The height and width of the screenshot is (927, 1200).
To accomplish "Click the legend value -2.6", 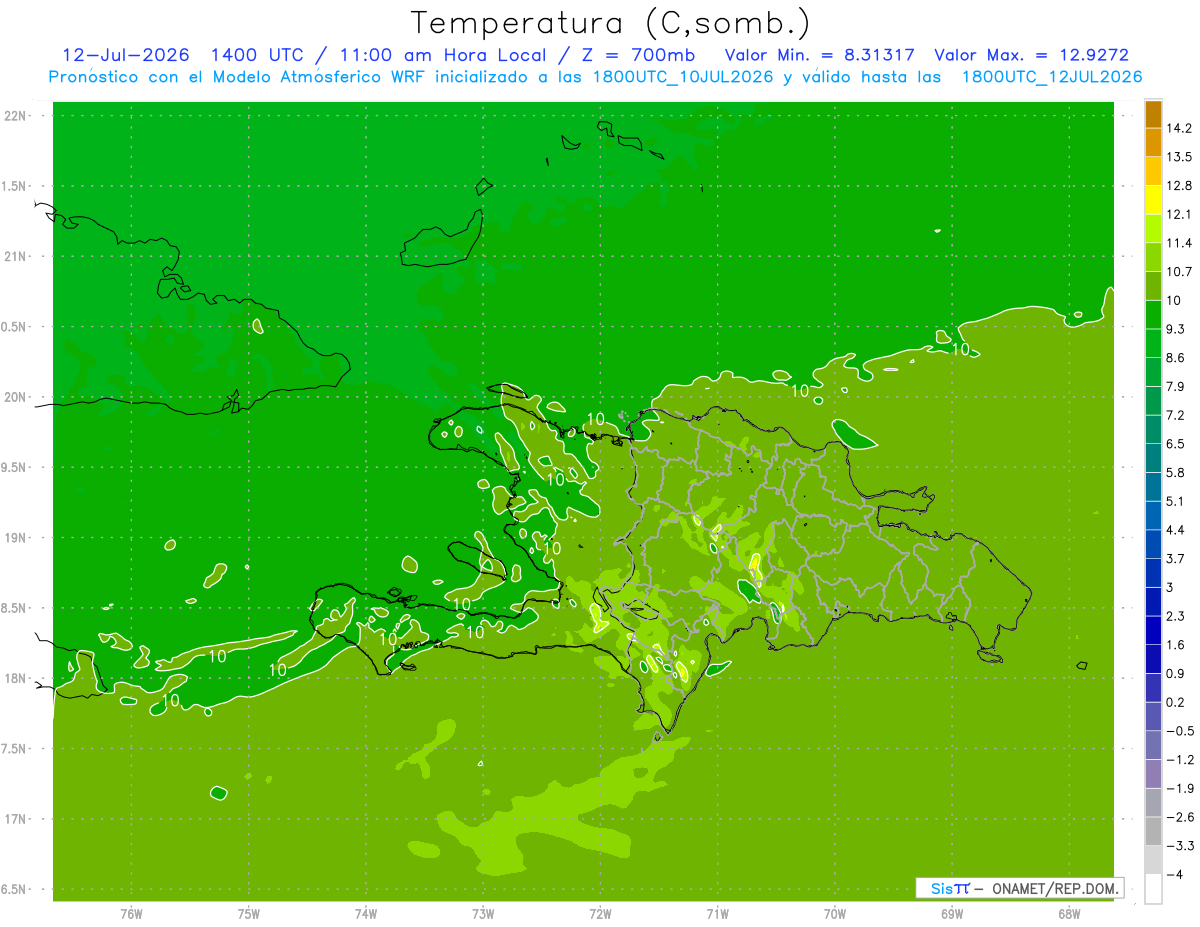I will tap(1179, 817).
